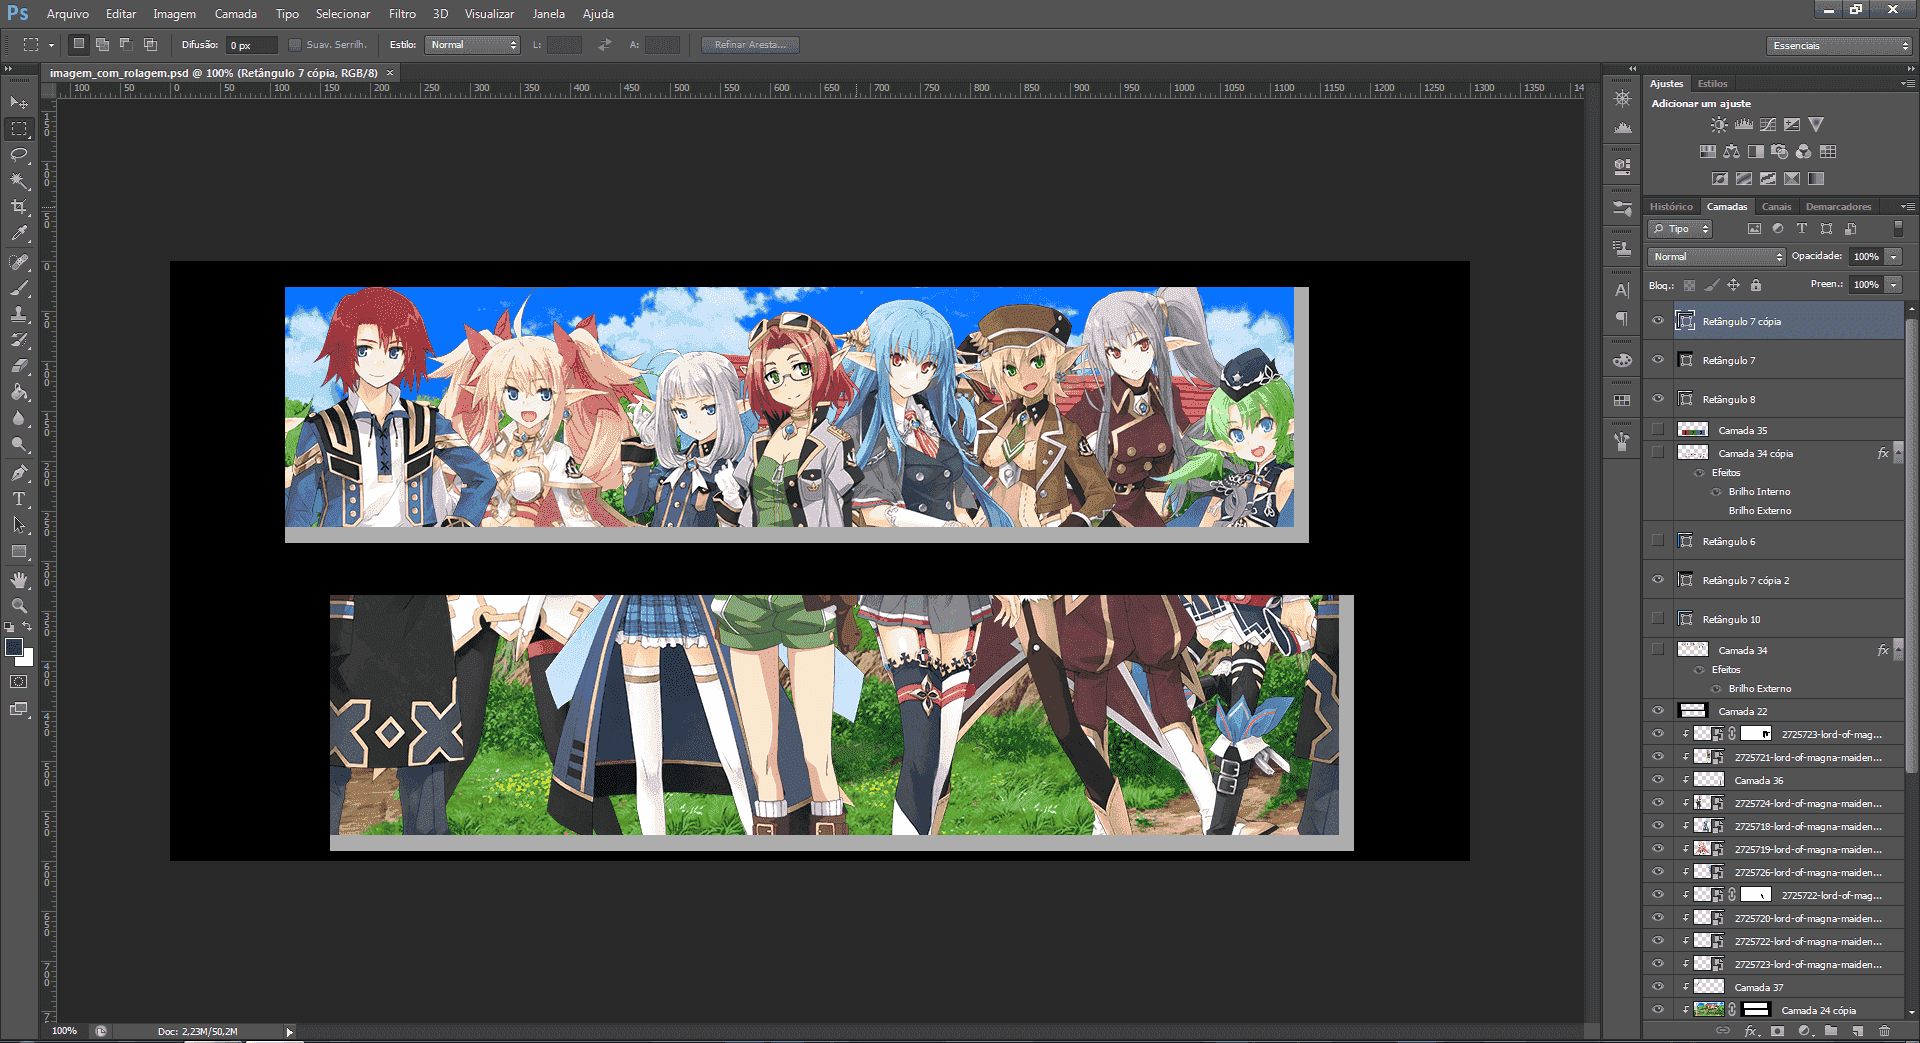Image resolution: width=1920 pixels, height=1043 pixels.
Task: Lock position of the selected layer
Action: click(x=1733, y=285)
